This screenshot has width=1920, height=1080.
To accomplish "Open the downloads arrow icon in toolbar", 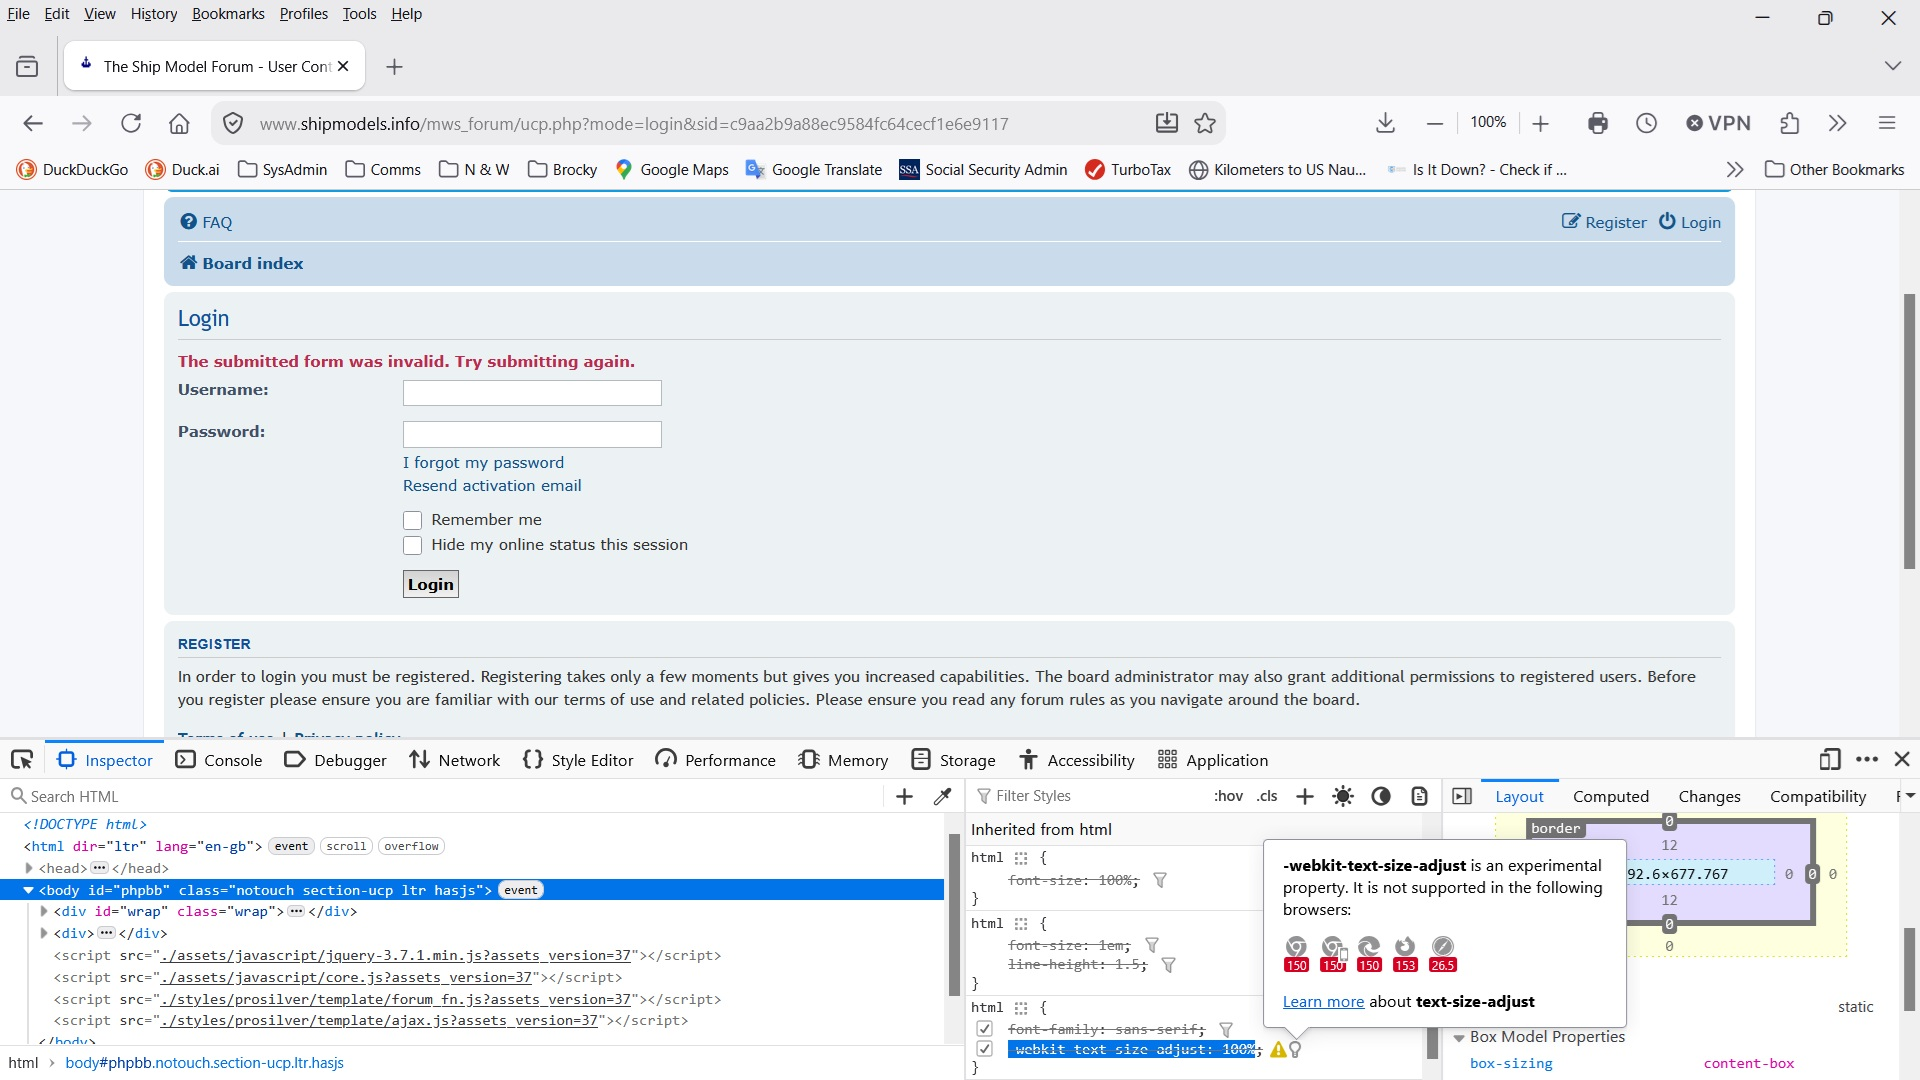I will 1385,123.
